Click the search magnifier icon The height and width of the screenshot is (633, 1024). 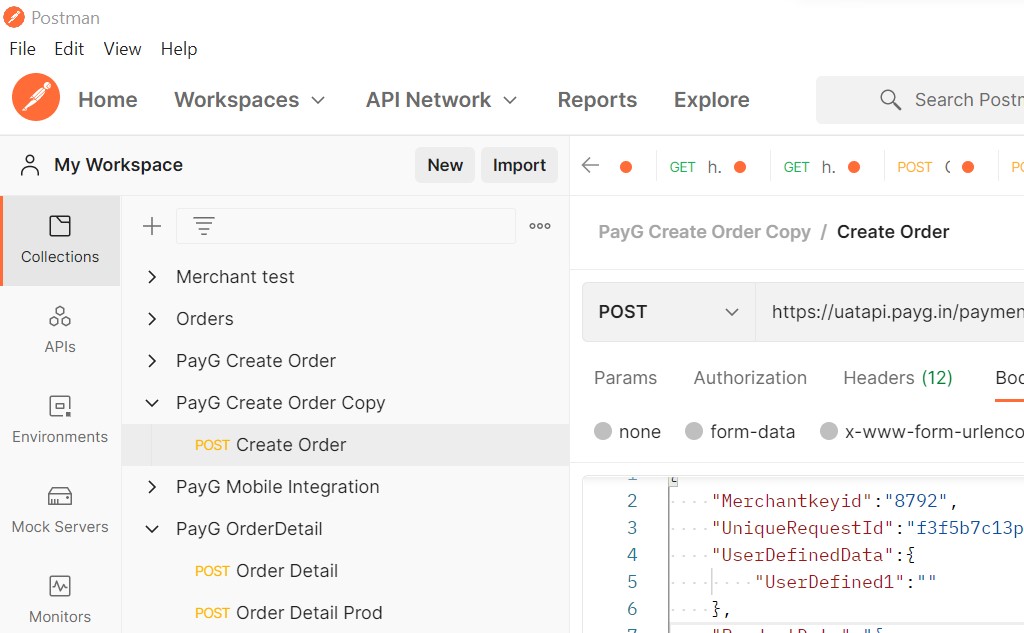pos(890,100)
